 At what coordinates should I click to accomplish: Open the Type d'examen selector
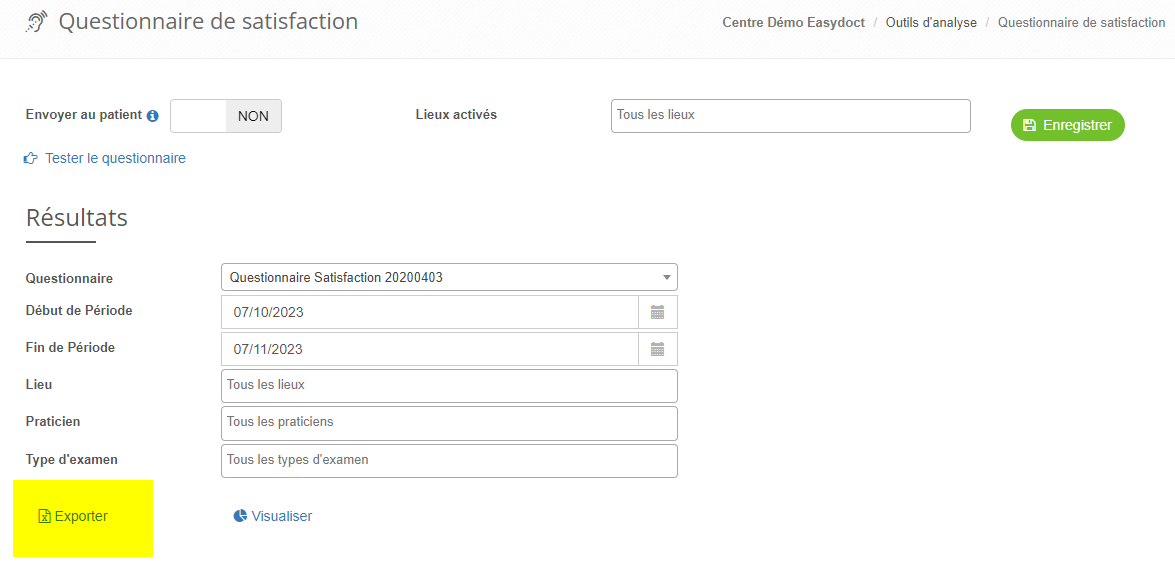[x=449, y=461]
